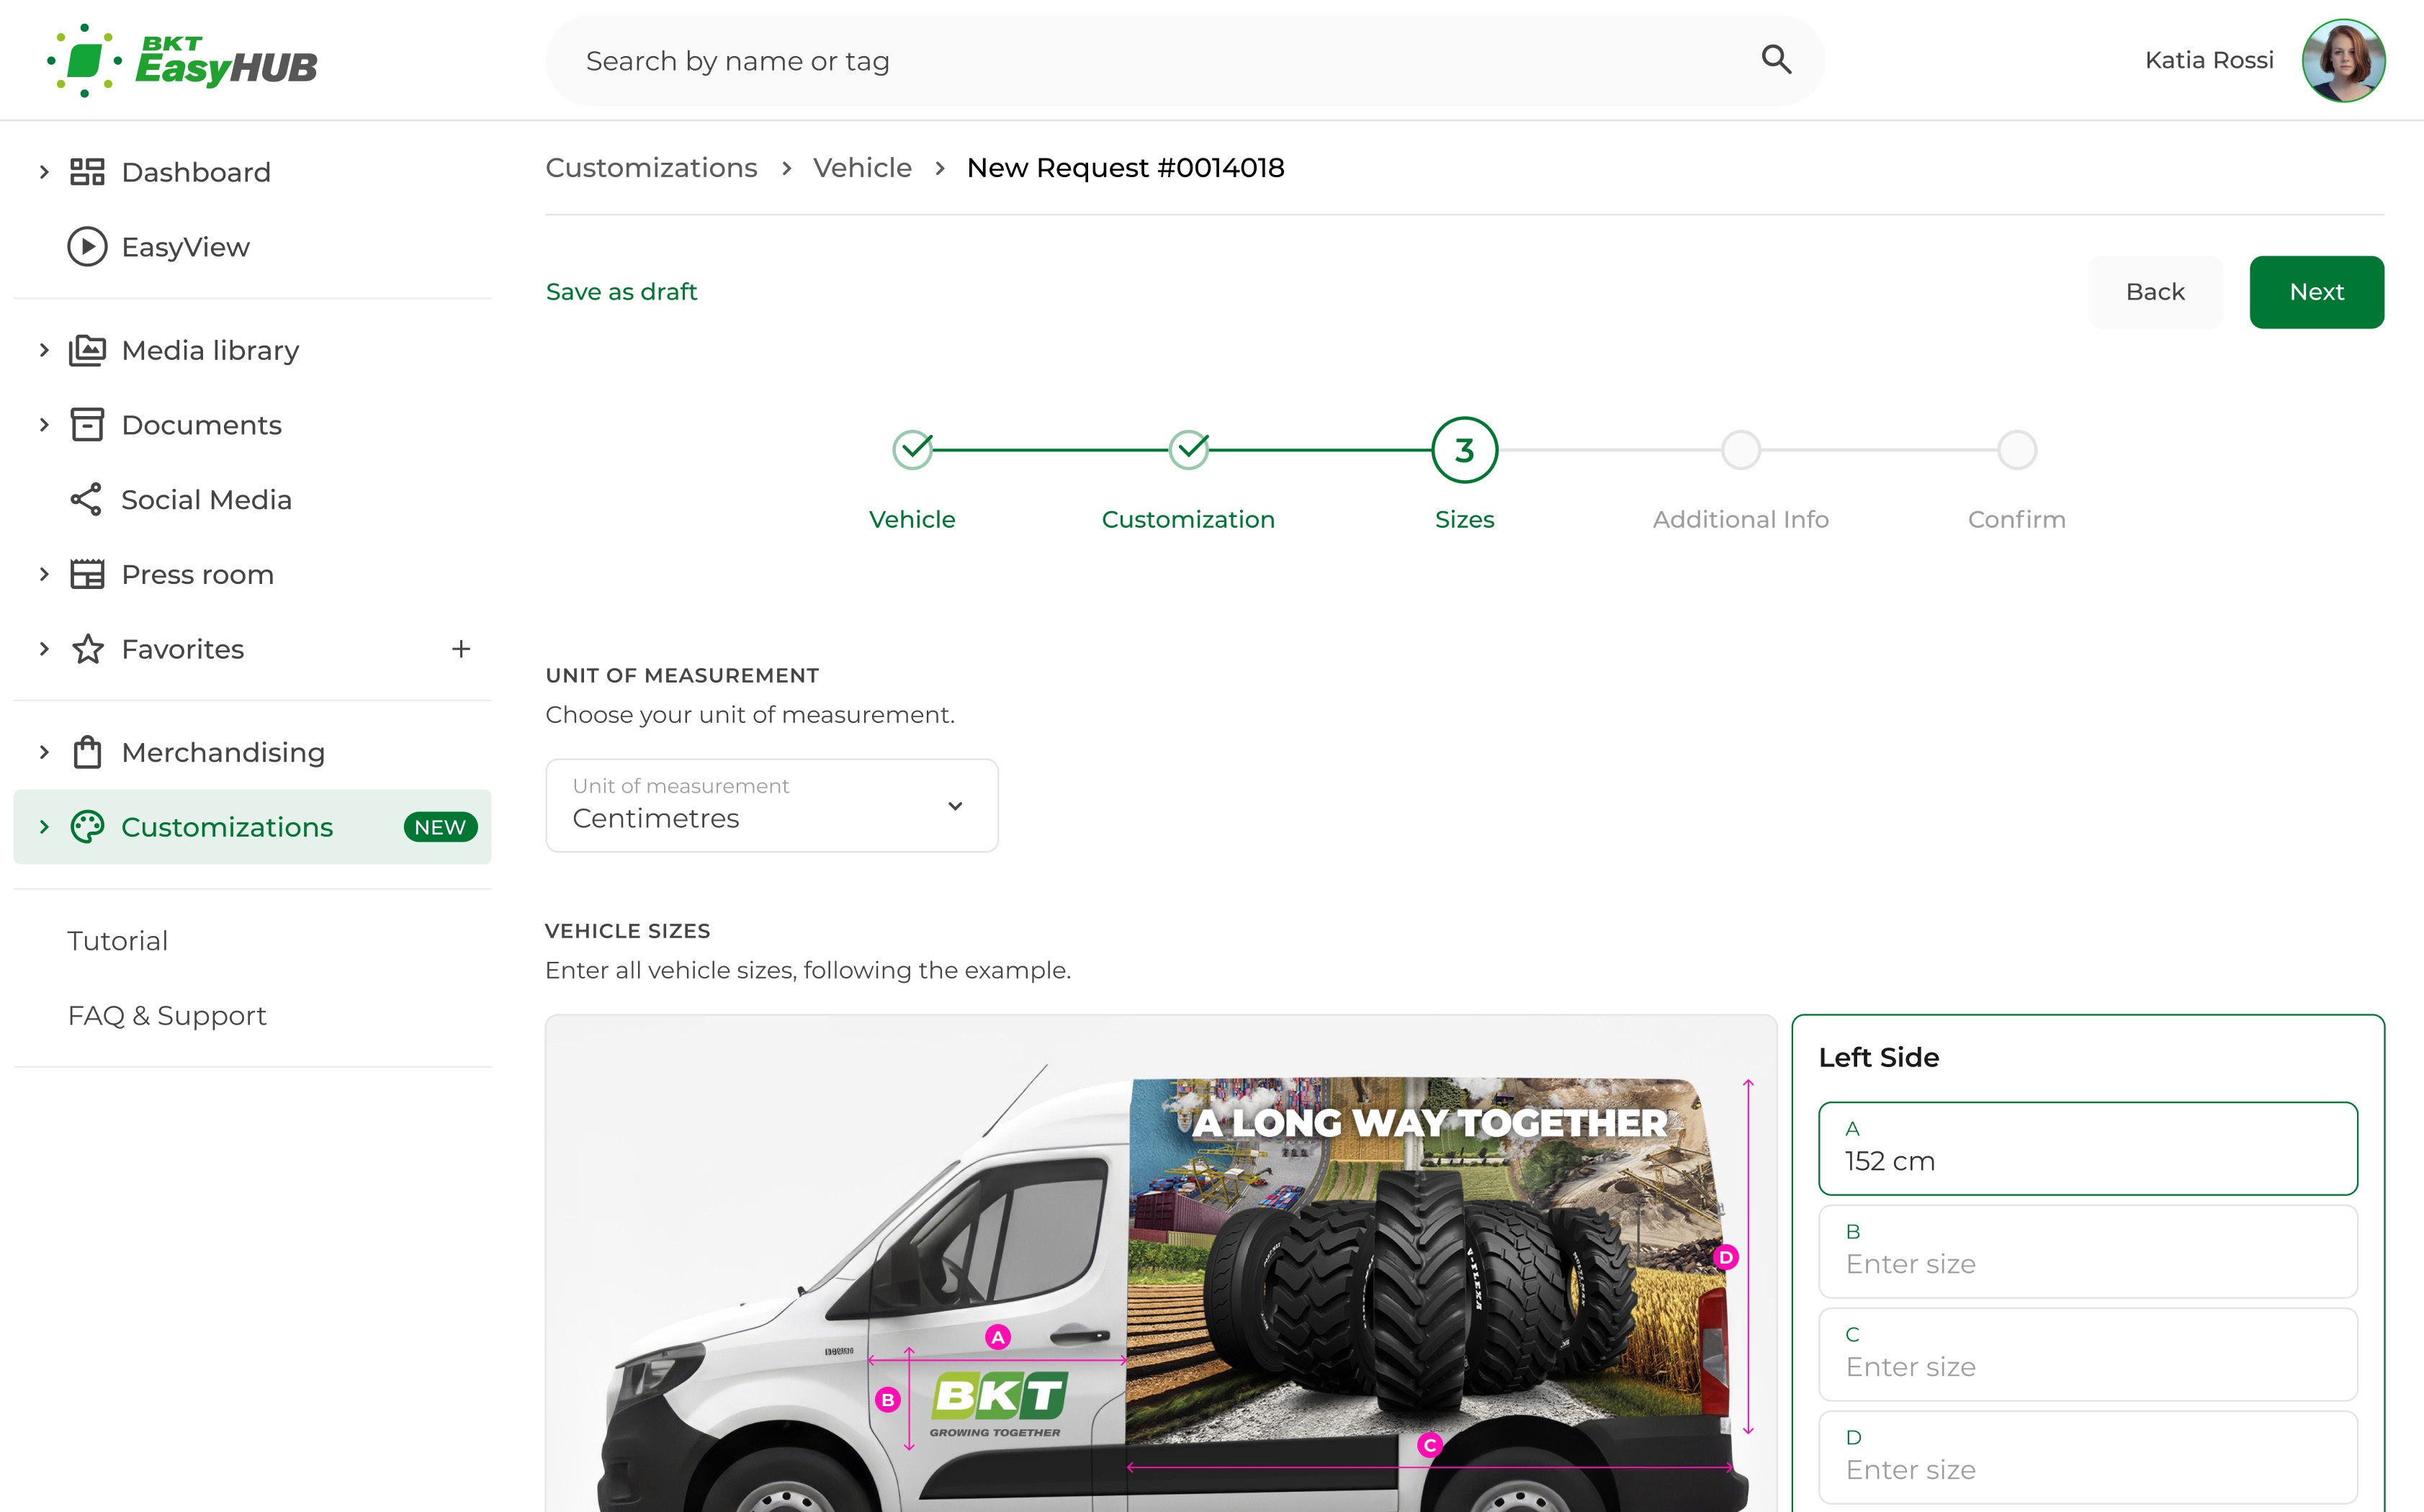Click the Customizations palette icon

tap(87, 827)
